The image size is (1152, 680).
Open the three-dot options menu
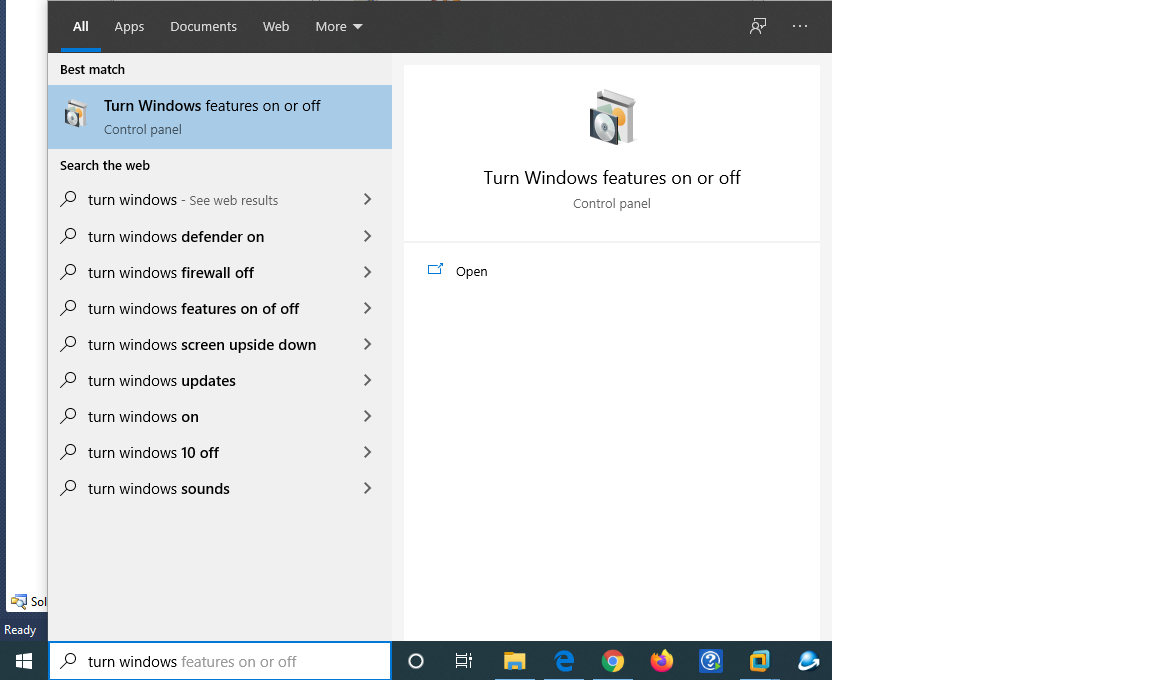click(800, 26)
